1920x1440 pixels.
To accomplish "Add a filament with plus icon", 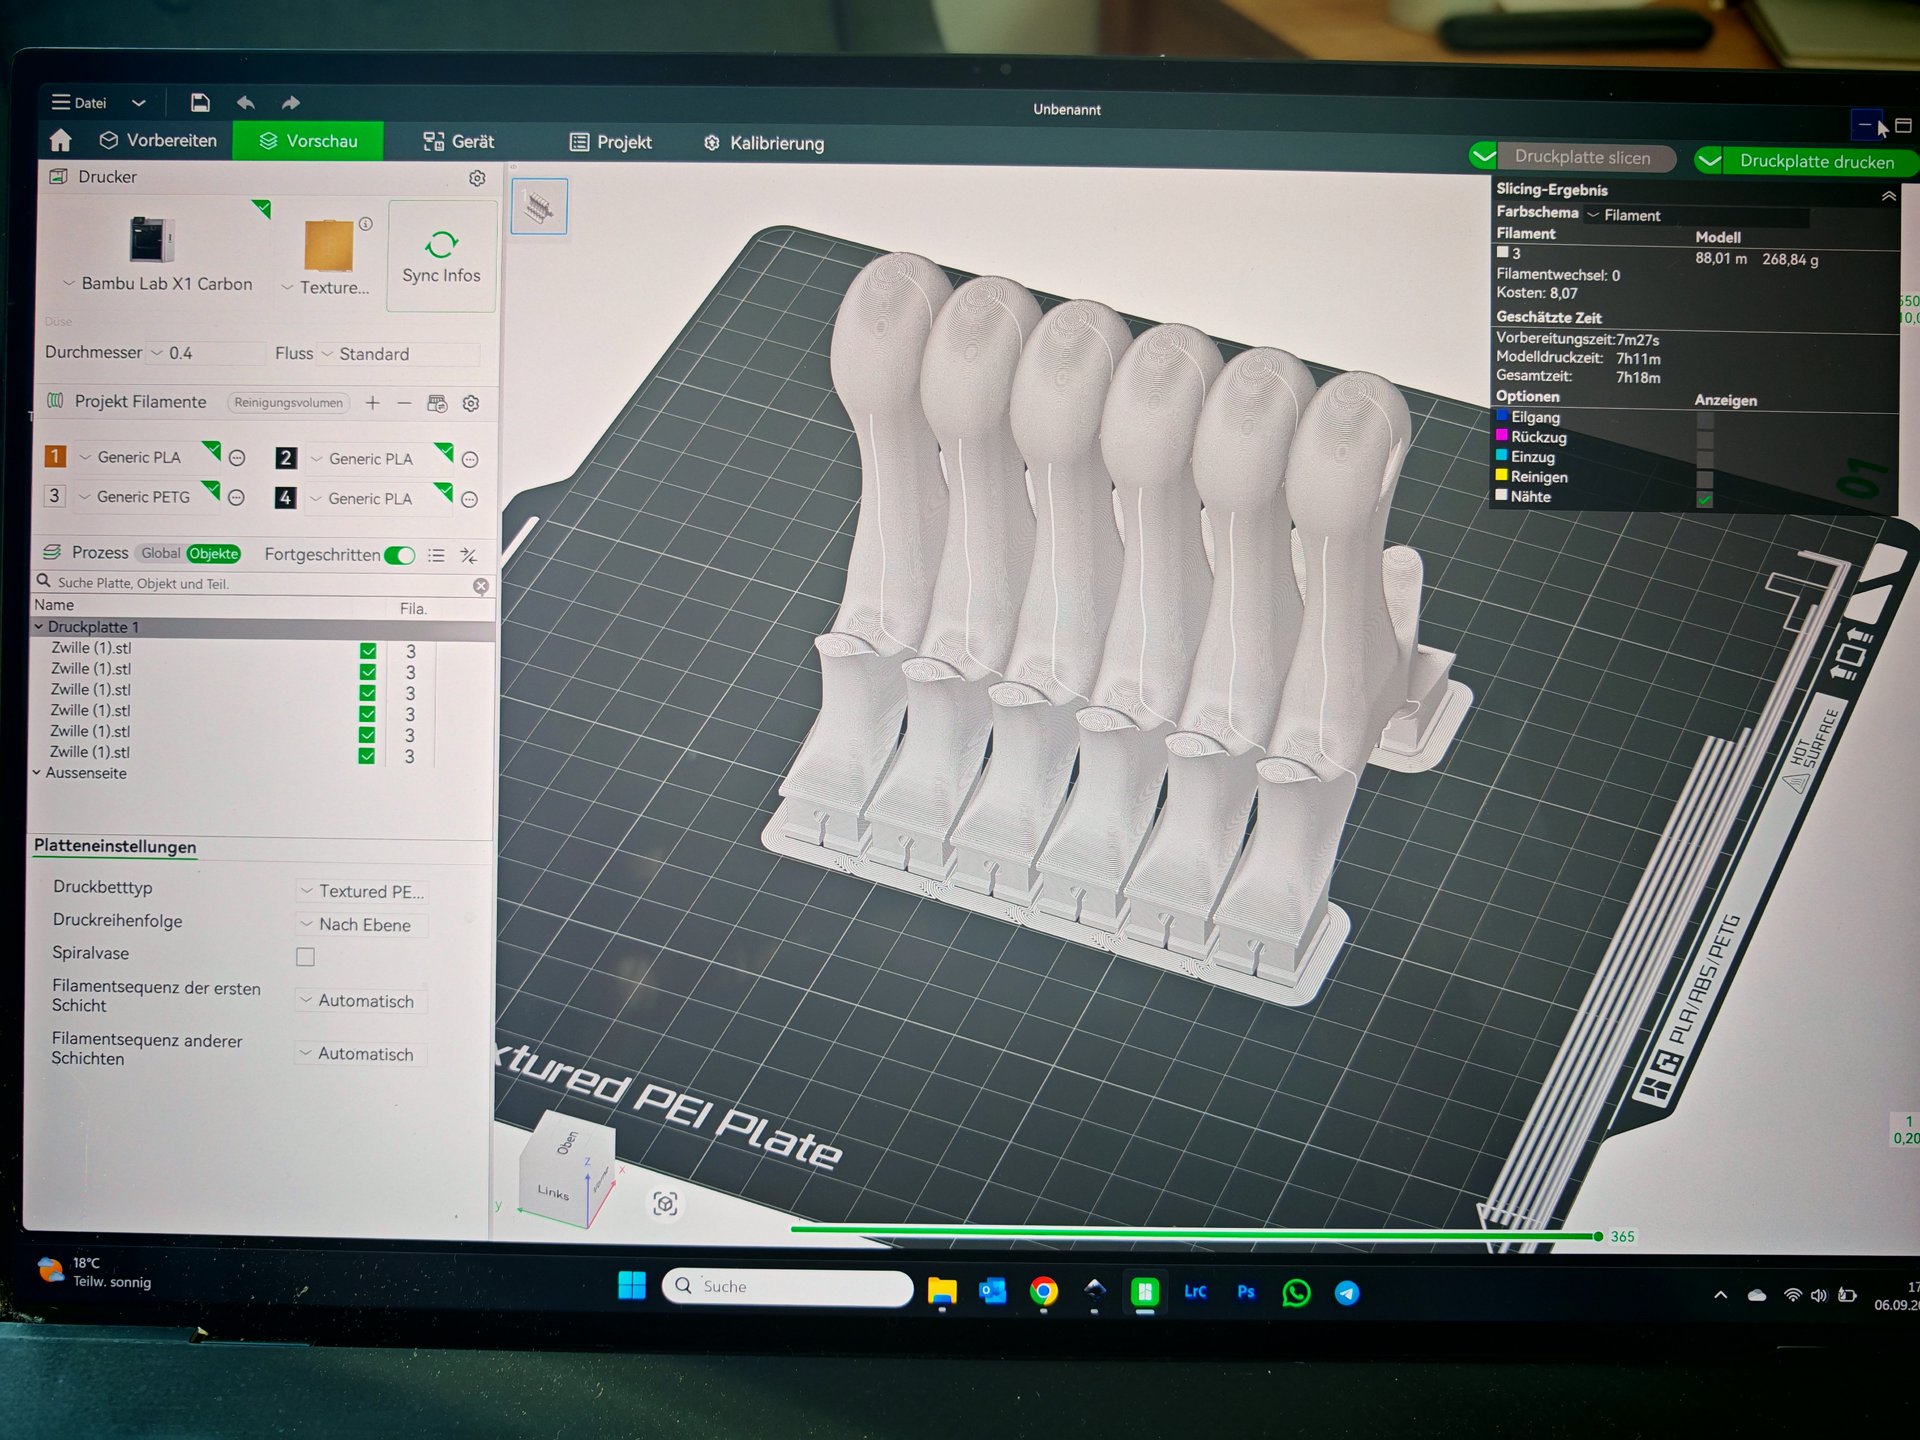I will (372, 403).
